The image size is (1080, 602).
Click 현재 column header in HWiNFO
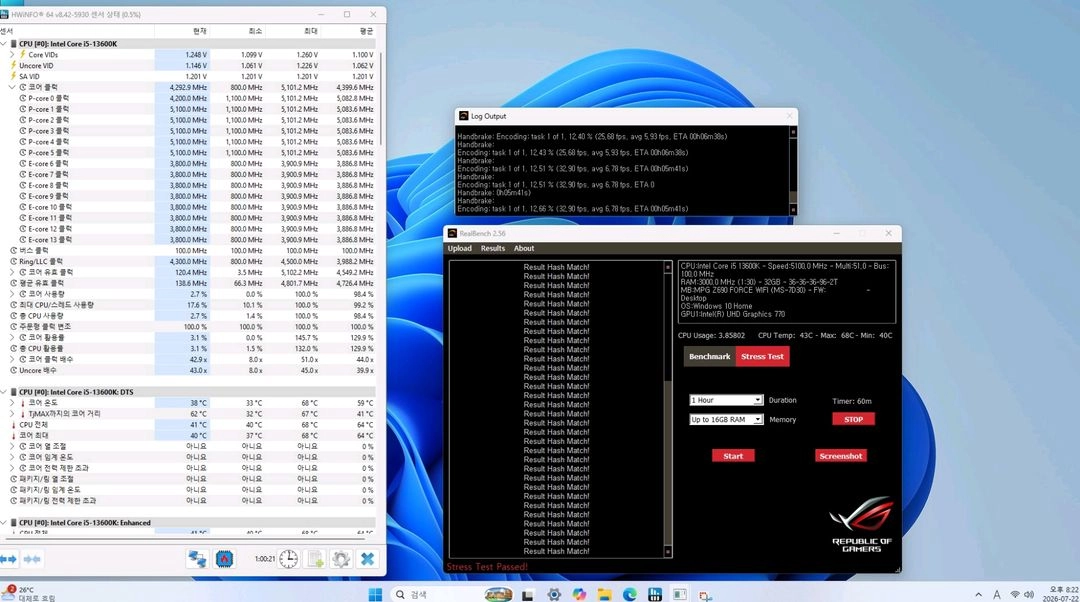pos(199,31)
